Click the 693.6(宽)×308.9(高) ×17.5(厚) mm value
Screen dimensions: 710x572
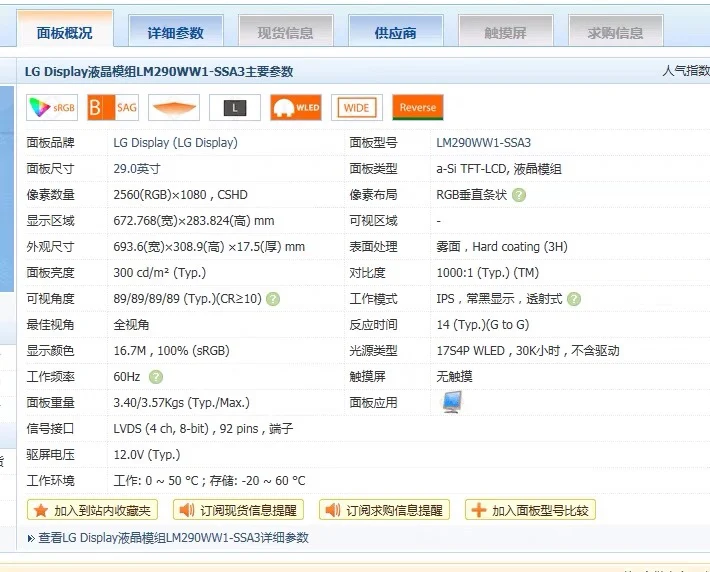coord(209,247)
